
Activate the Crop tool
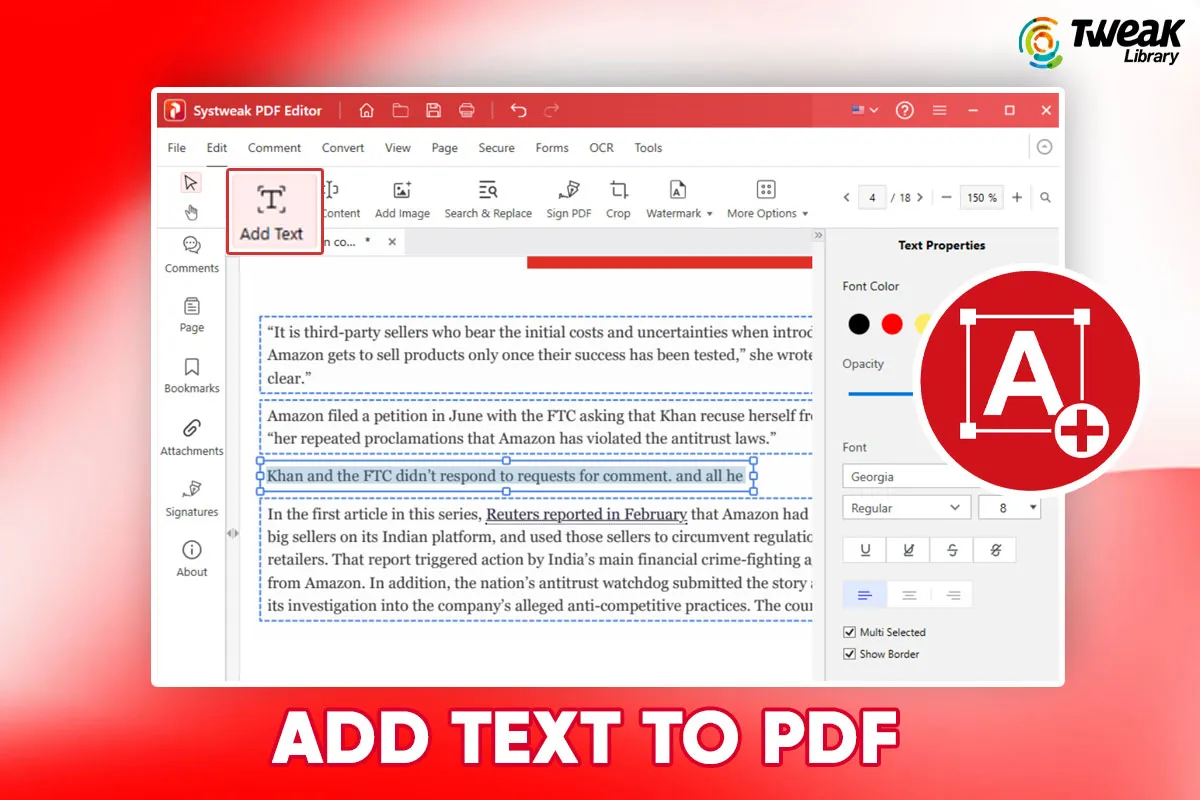pos(618,197)
